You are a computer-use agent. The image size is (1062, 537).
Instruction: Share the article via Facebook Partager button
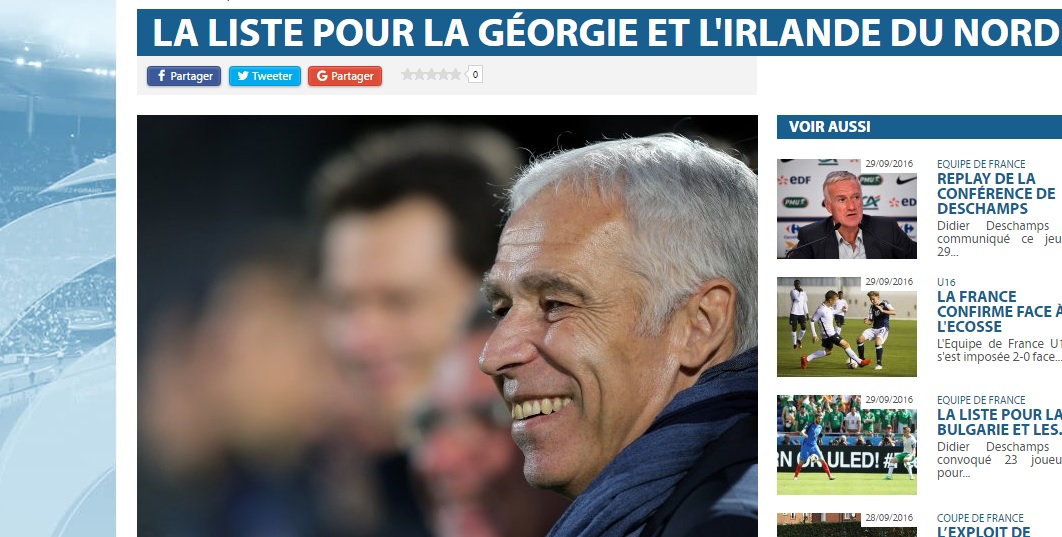click(x=184, y=76)
